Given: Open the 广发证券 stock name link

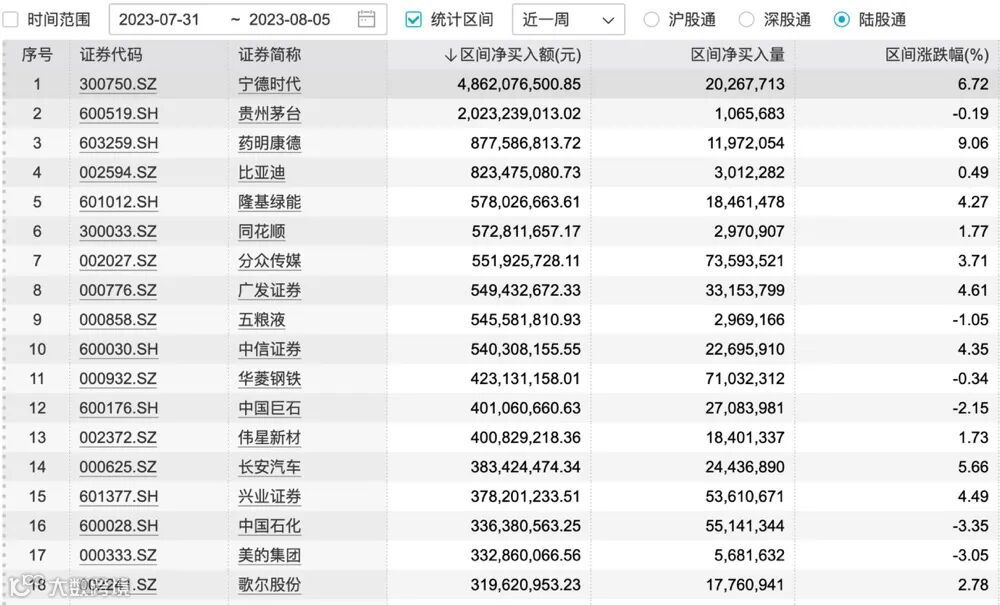Looking at the screenshot, I should click(270, 290).
